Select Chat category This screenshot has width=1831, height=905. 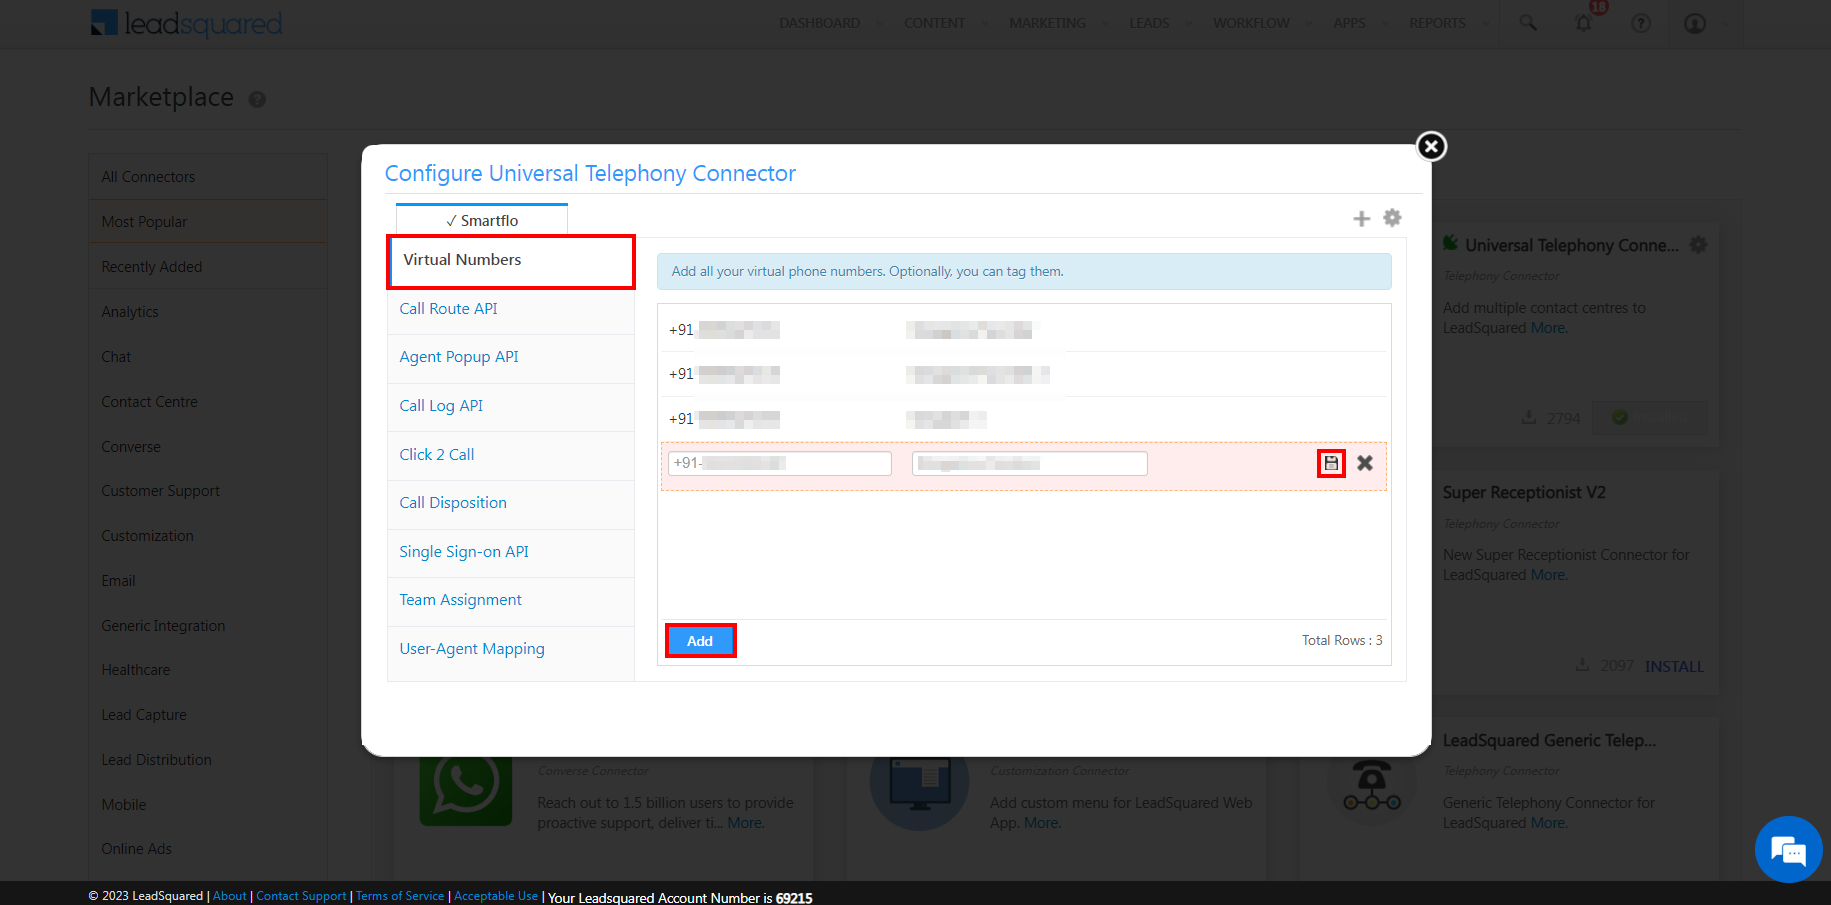pos(208,357)
